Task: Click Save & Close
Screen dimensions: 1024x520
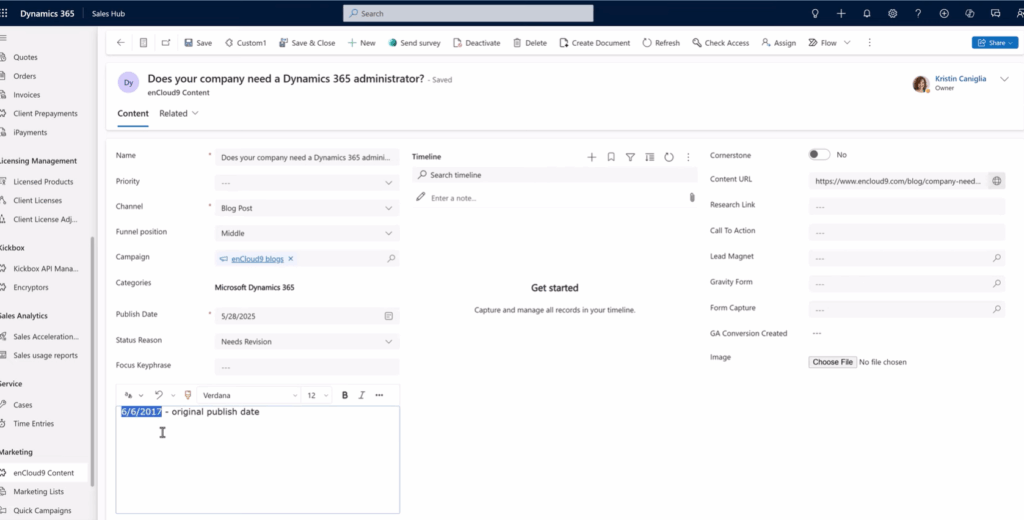Action: (x=307, y=42)
